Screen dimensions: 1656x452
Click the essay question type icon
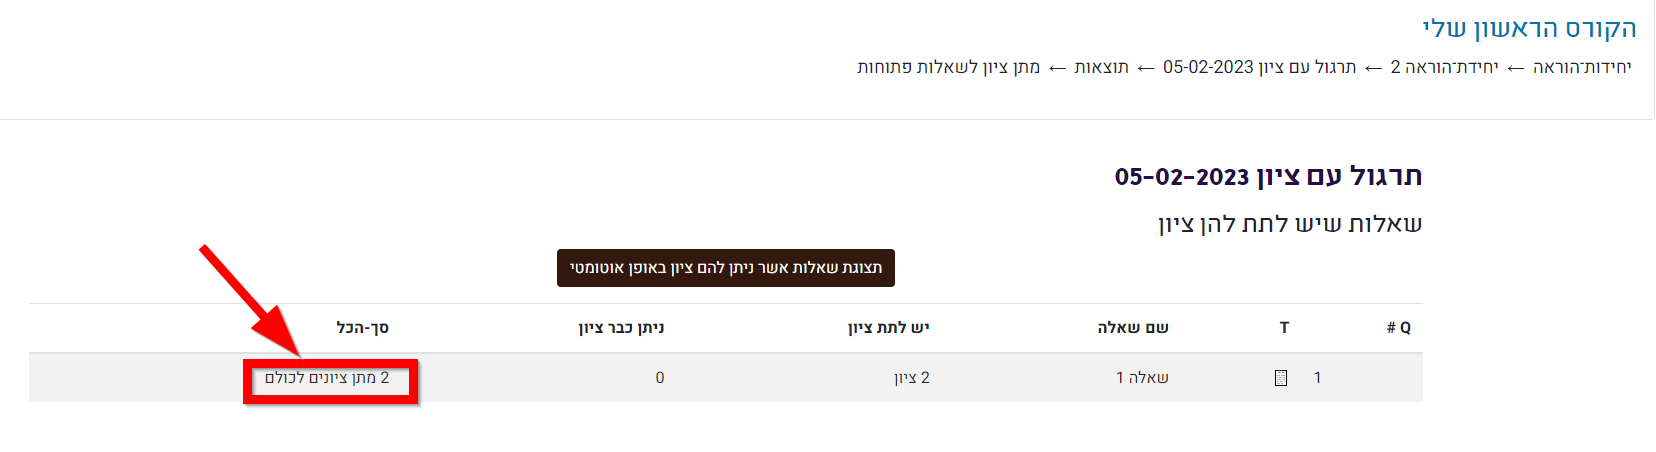pyautogui.click(x=1280, y=378)
